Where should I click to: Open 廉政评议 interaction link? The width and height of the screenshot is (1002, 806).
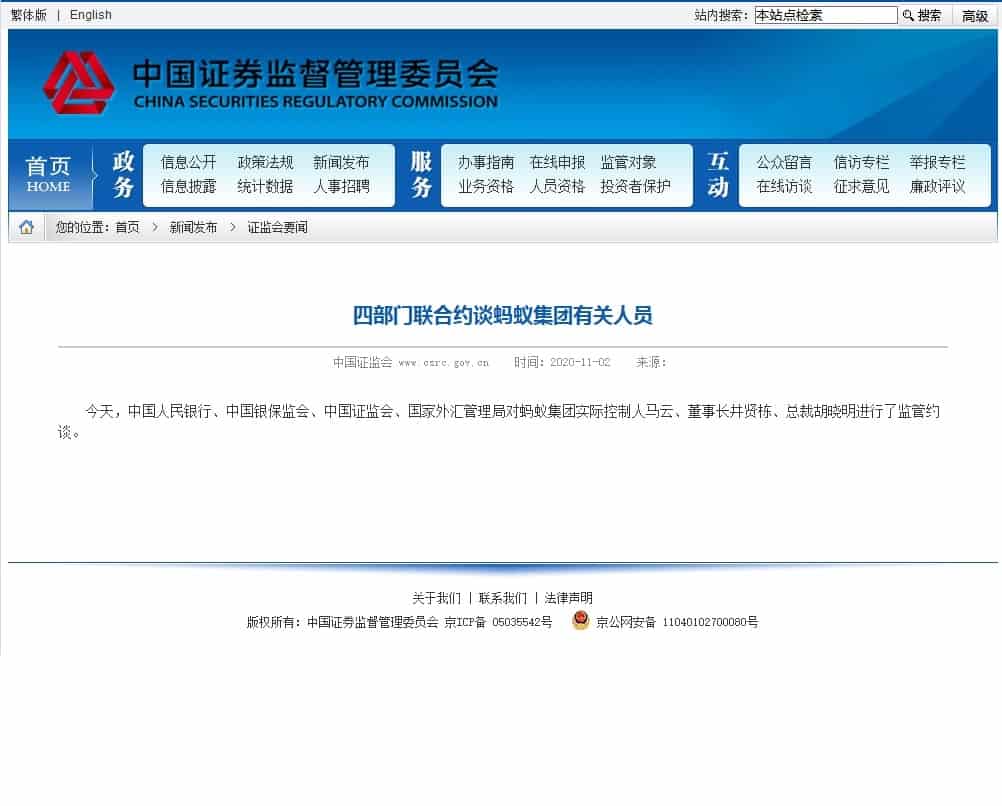pyautogui.click(x=937, y=187)
